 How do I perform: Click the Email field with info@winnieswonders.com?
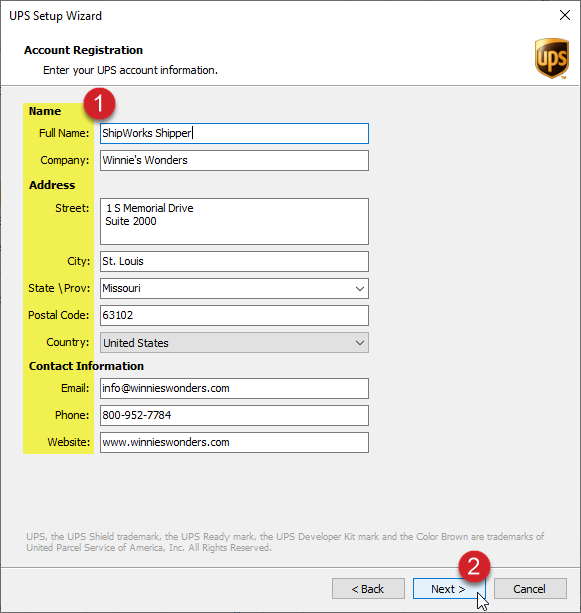234,388
